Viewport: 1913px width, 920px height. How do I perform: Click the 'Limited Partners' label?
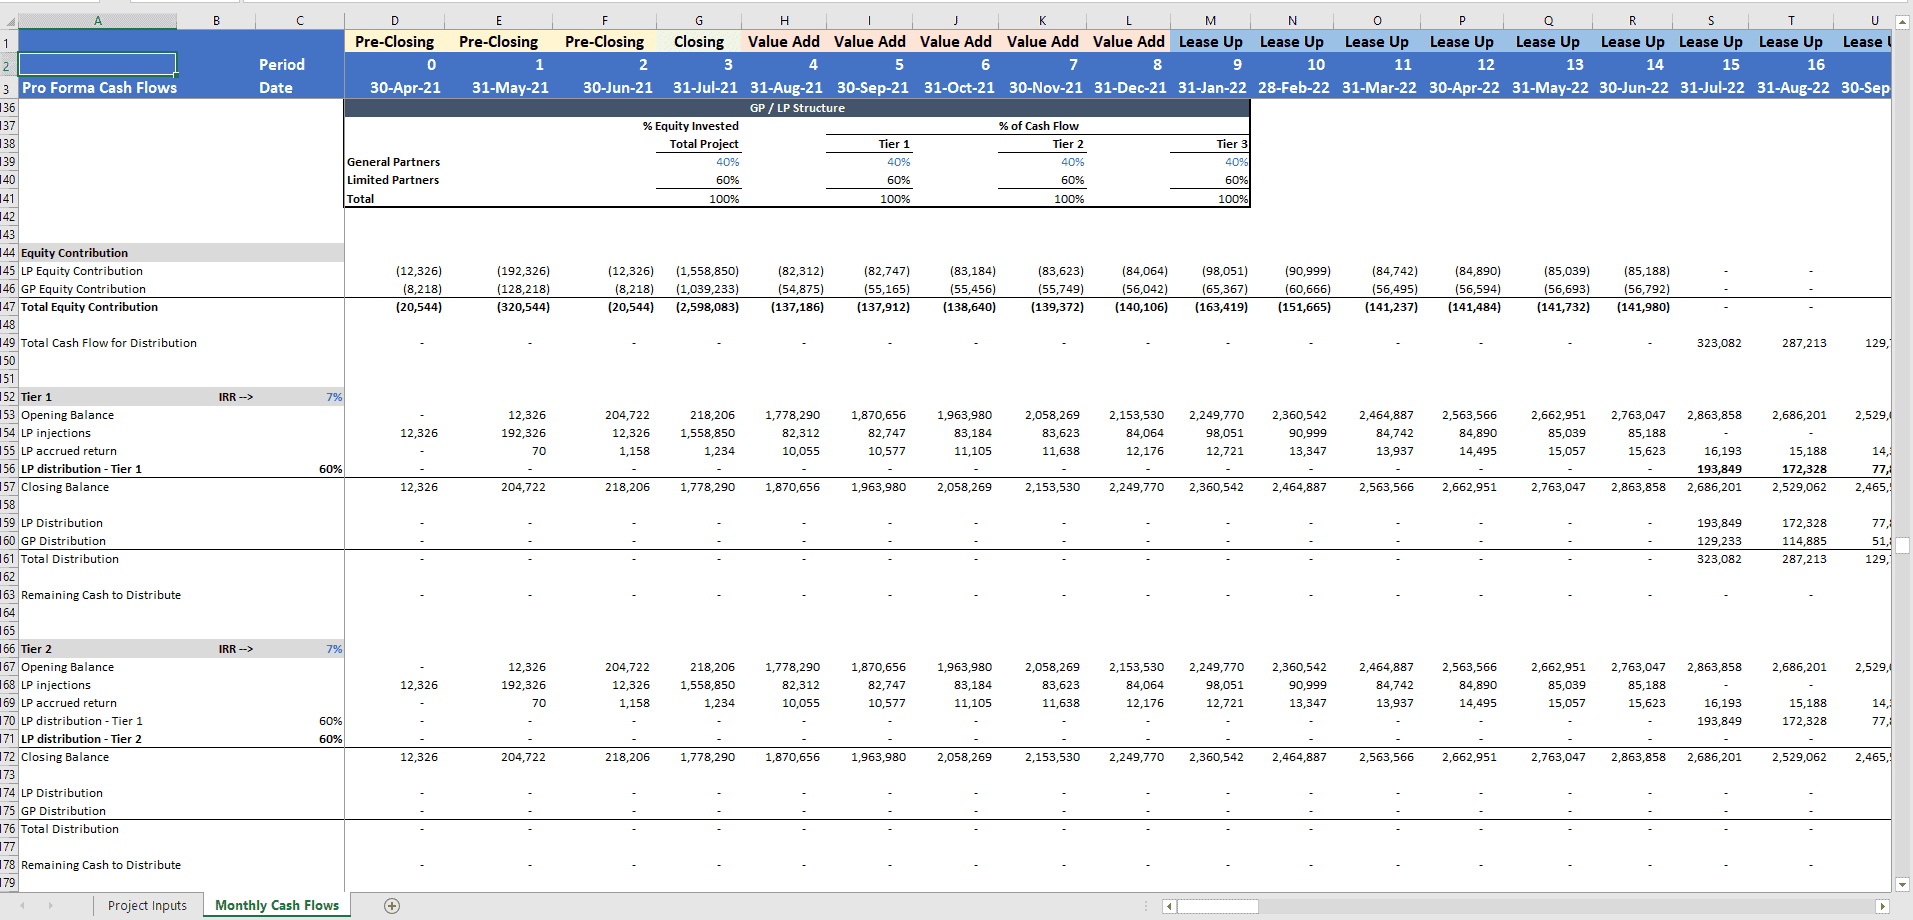coord(393,180)
